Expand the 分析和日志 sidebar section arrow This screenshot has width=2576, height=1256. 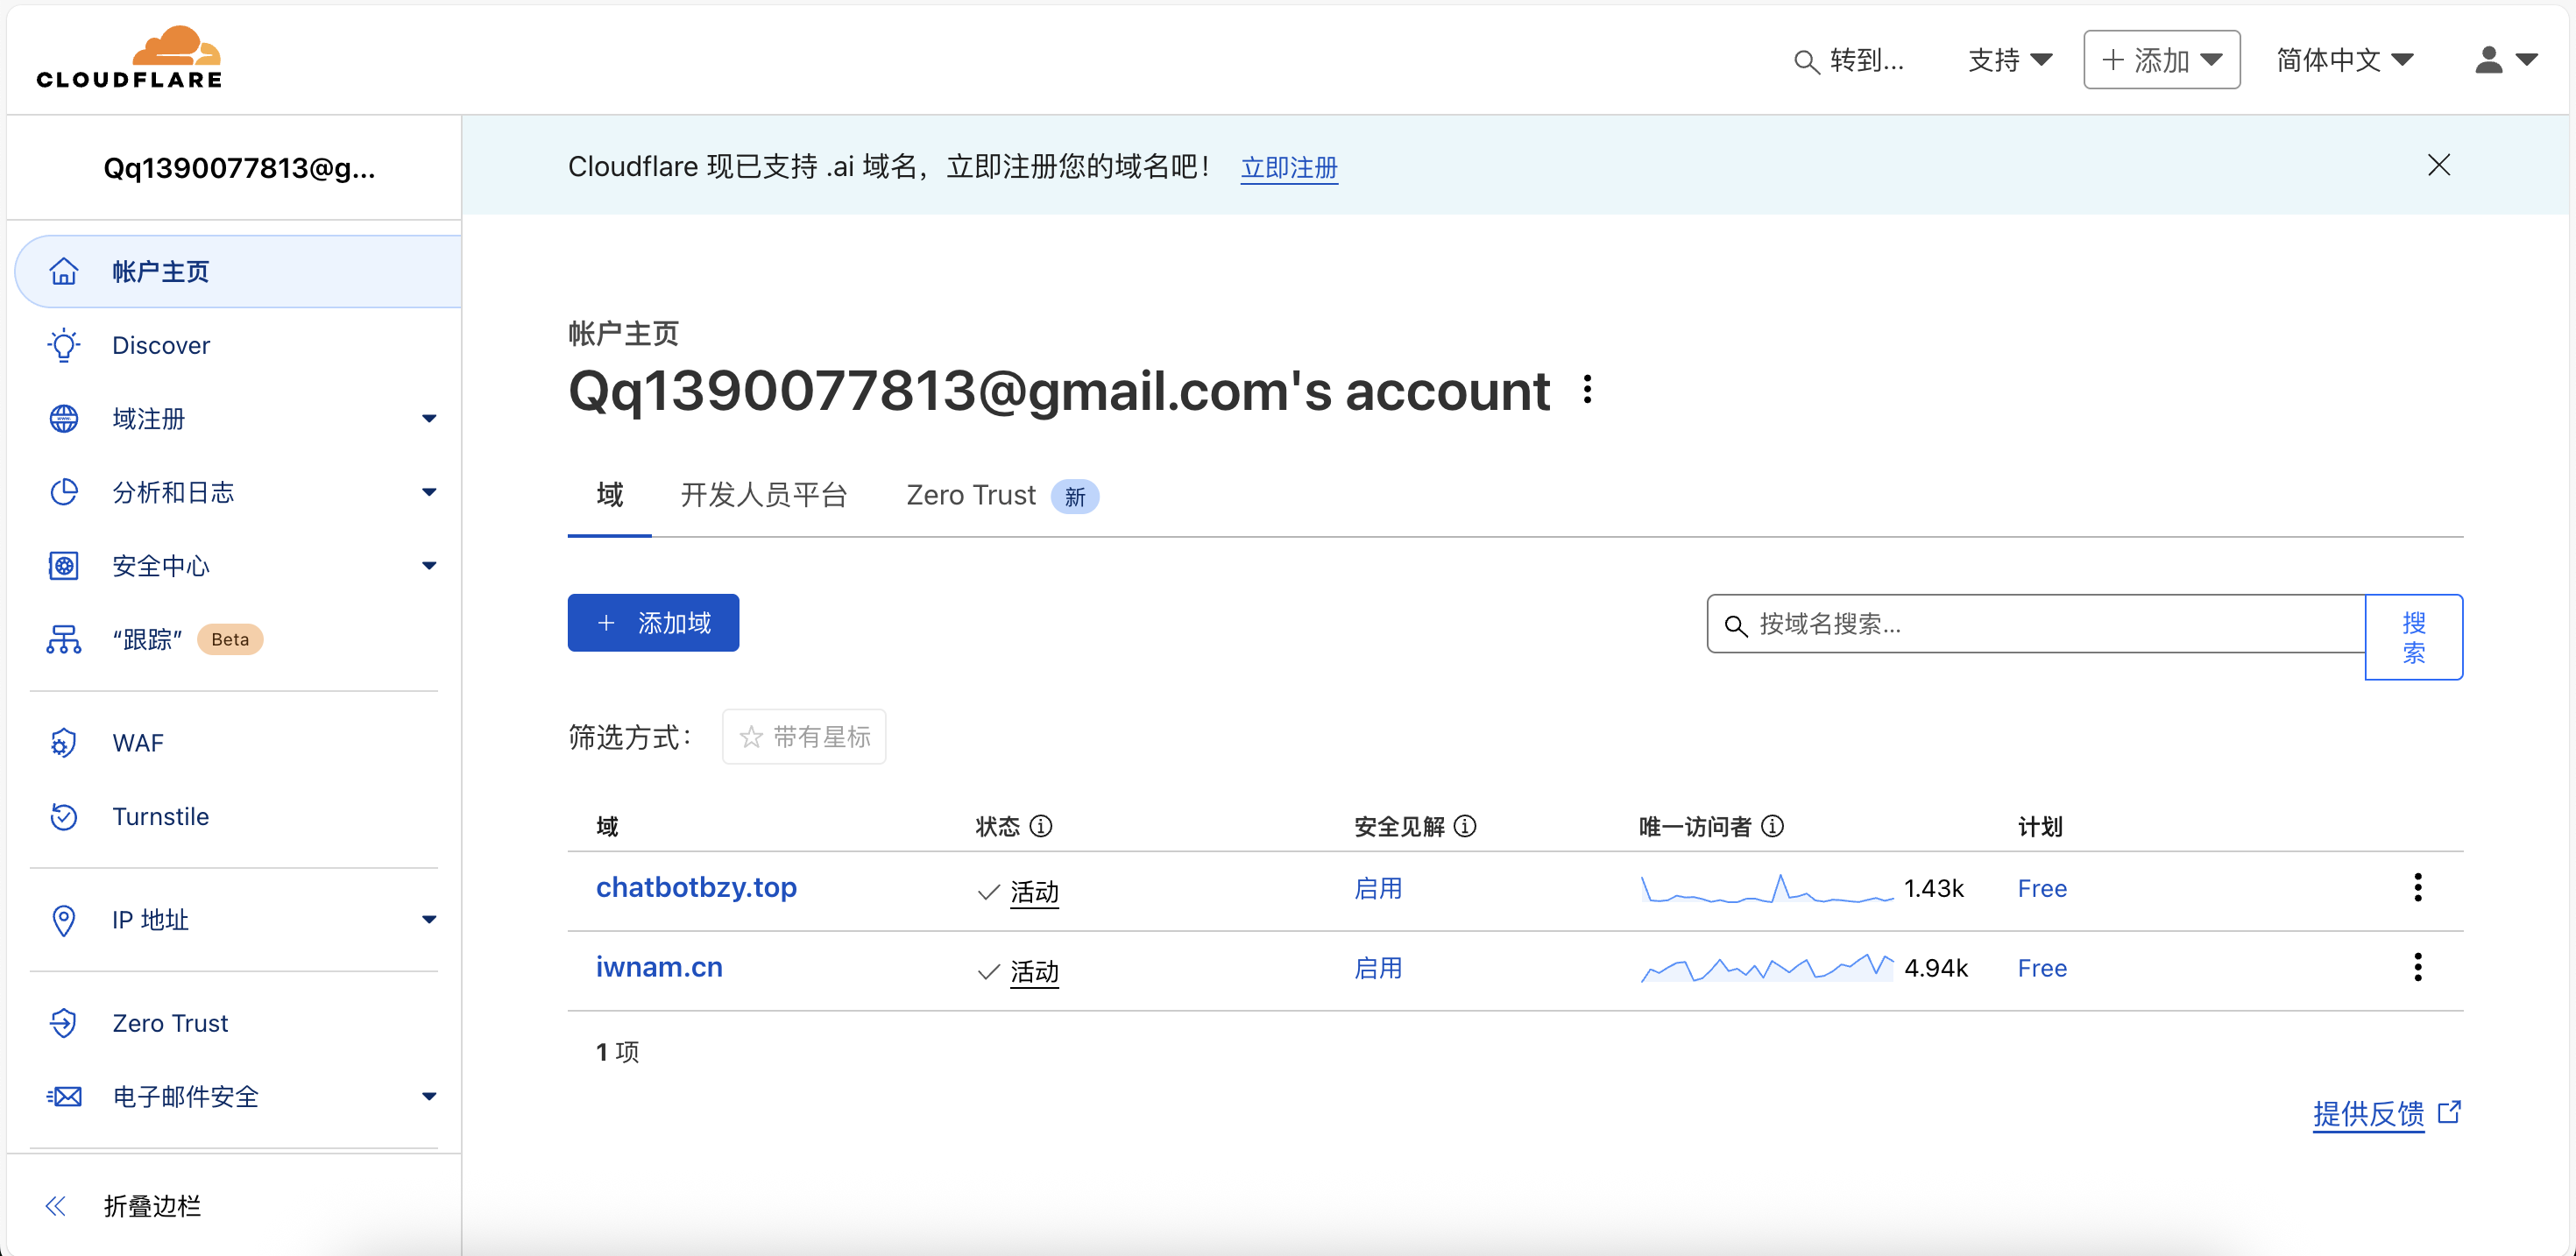point(429,492)
